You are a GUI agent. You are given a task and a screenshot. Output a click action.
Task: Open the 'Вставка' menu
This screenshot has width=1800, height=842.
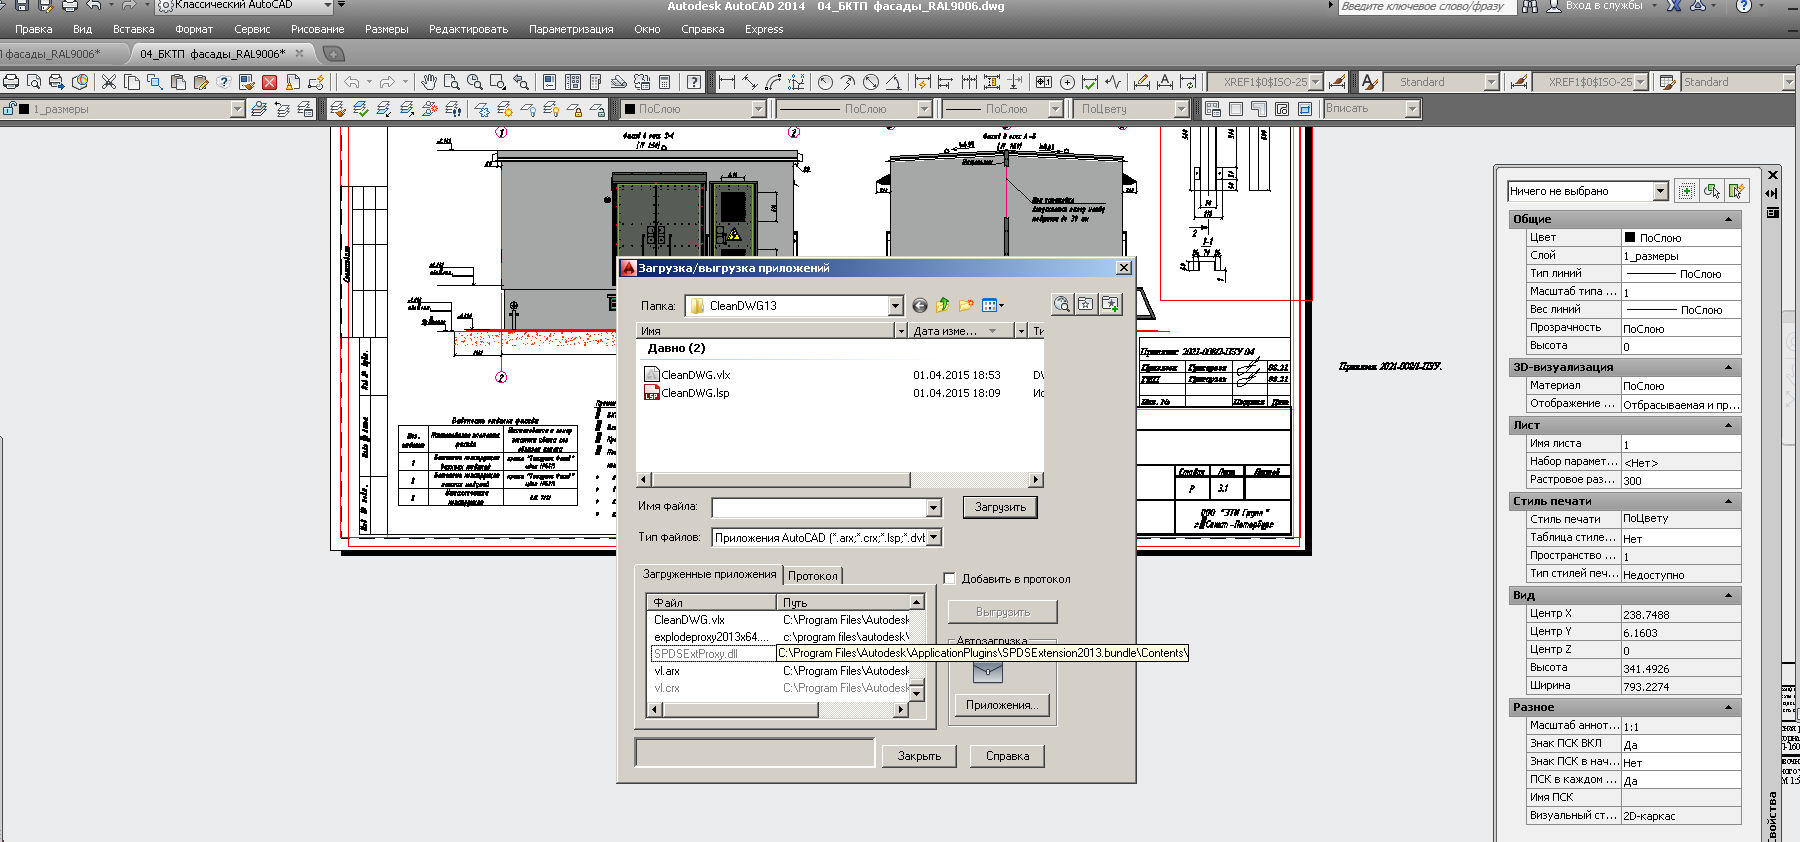(133, 29)
